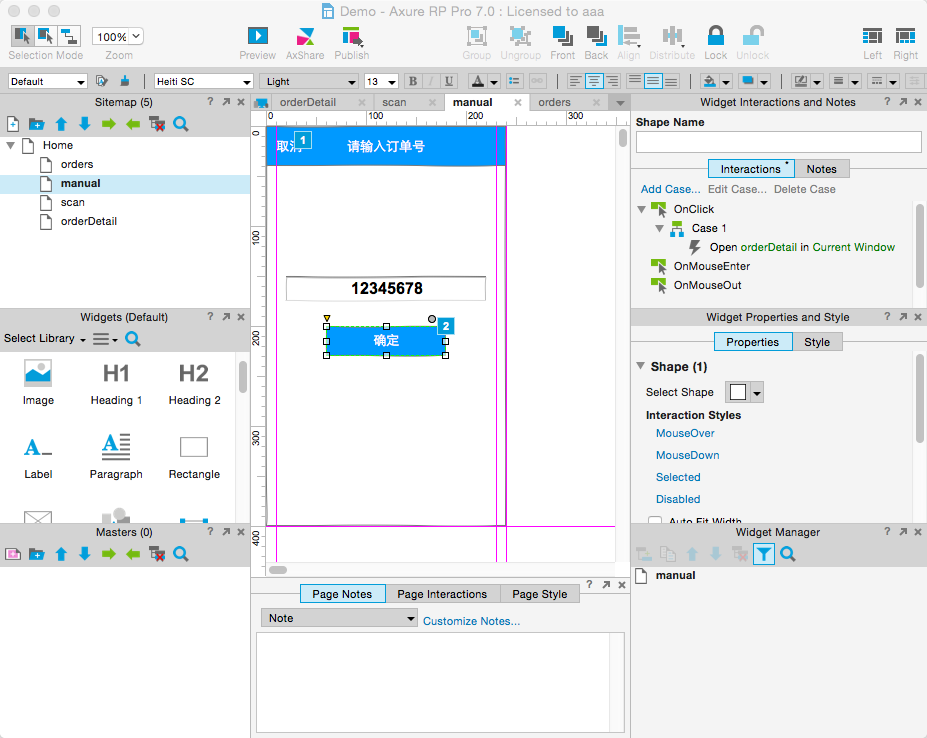Toggle center text alignment

[x=594, y=81]
